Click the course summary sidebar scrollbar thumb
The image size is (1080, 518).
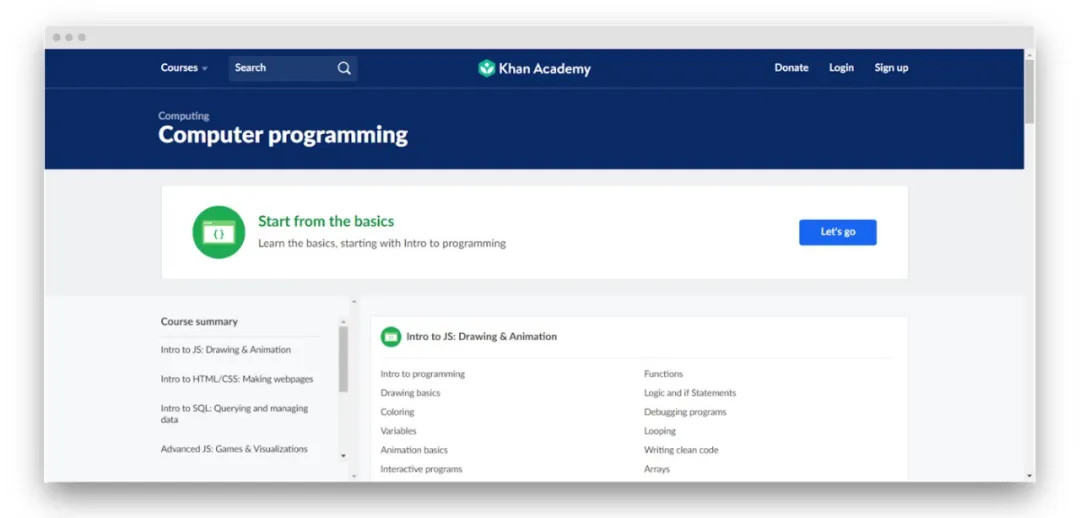343,360
